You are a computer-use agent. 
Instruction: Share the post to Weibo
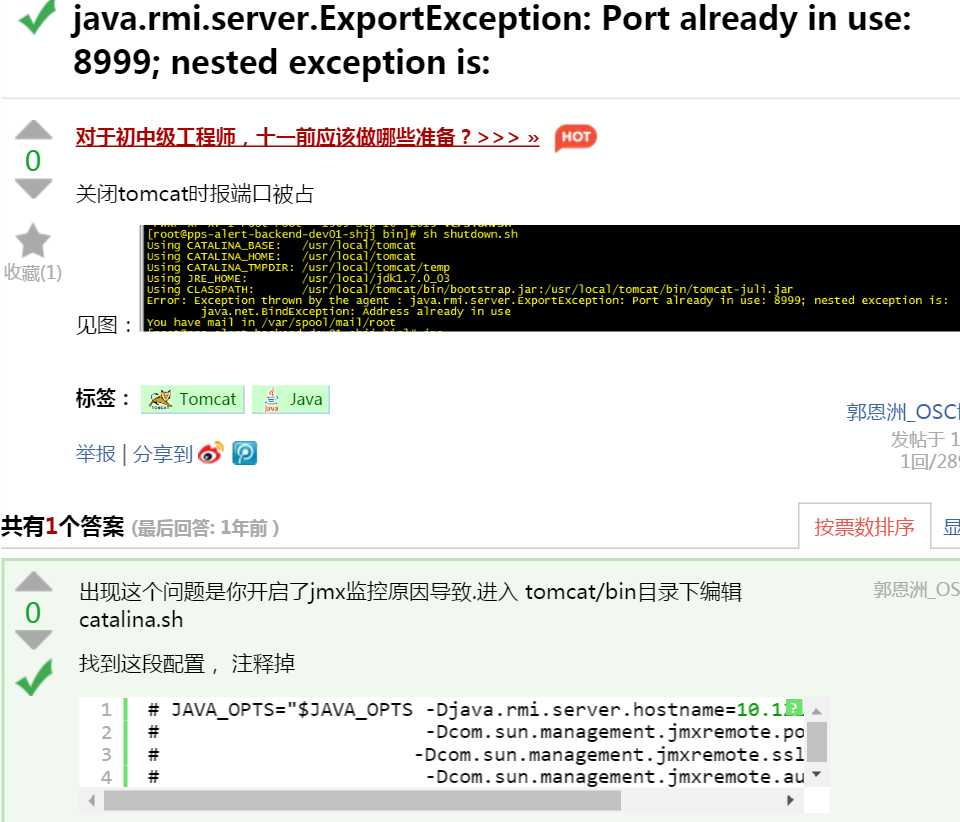click(211, 454)
